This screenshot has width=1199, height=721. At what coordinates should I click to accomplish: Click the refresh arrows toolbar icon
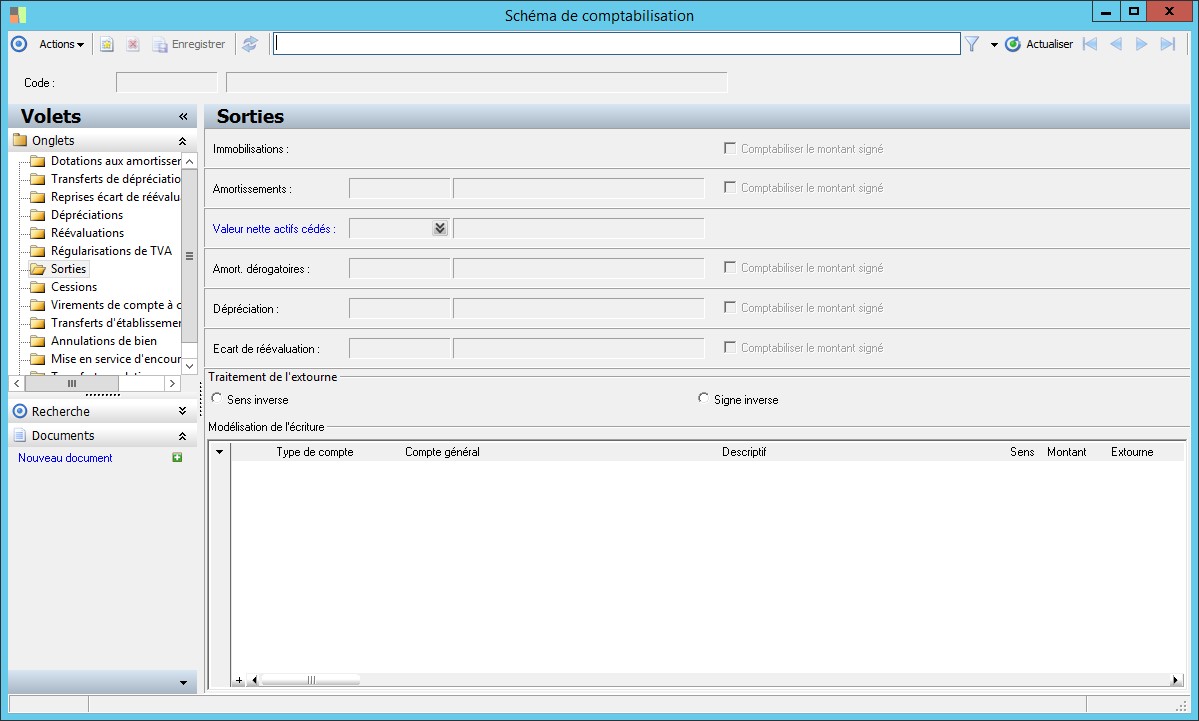click(250, 44)
